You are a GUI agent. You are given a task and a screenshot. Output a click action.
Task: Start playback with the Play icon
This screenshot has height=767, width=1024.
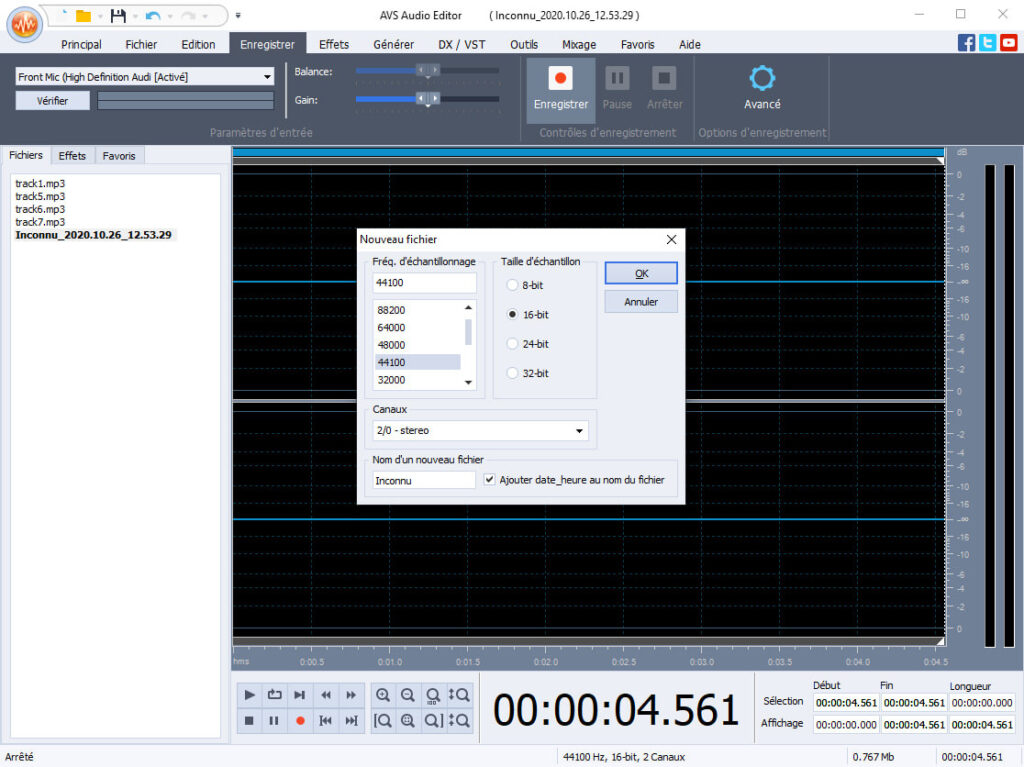click(x=248, y=695)
